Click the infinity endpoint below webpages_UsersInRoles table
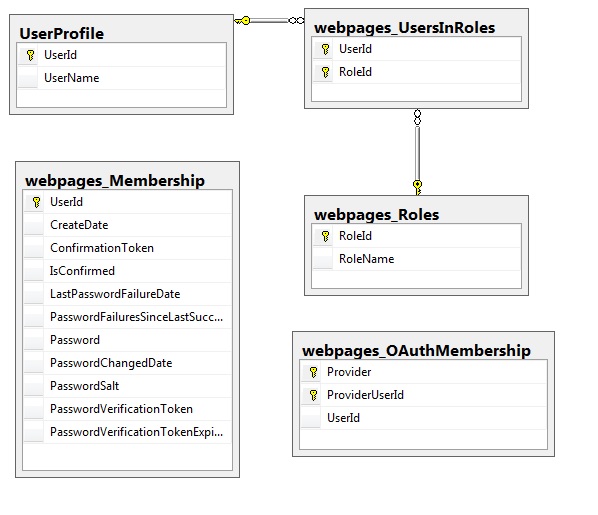The image size is (598, 515). pos(417,117)
